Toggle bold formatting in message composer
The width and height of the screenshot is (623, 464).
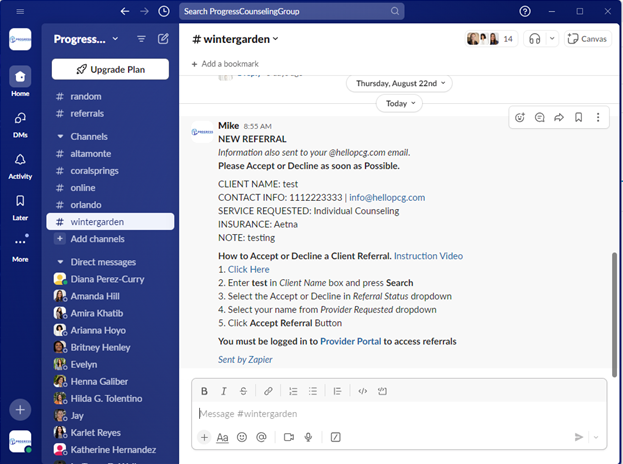(x=205, y=391)
